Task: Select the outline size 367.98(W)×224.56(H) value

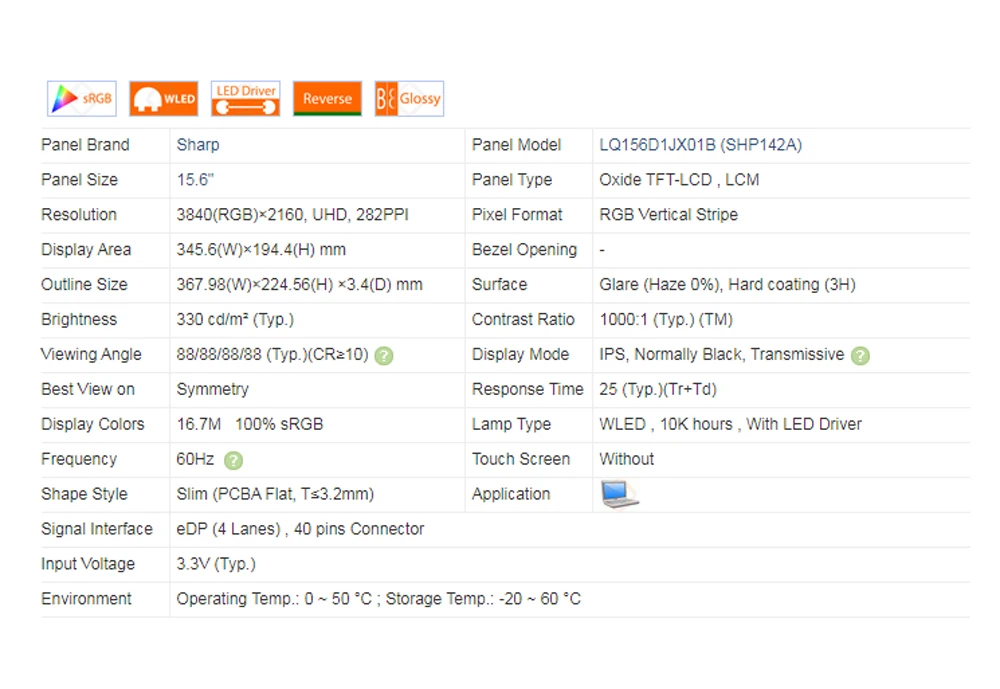Action: 300,285
